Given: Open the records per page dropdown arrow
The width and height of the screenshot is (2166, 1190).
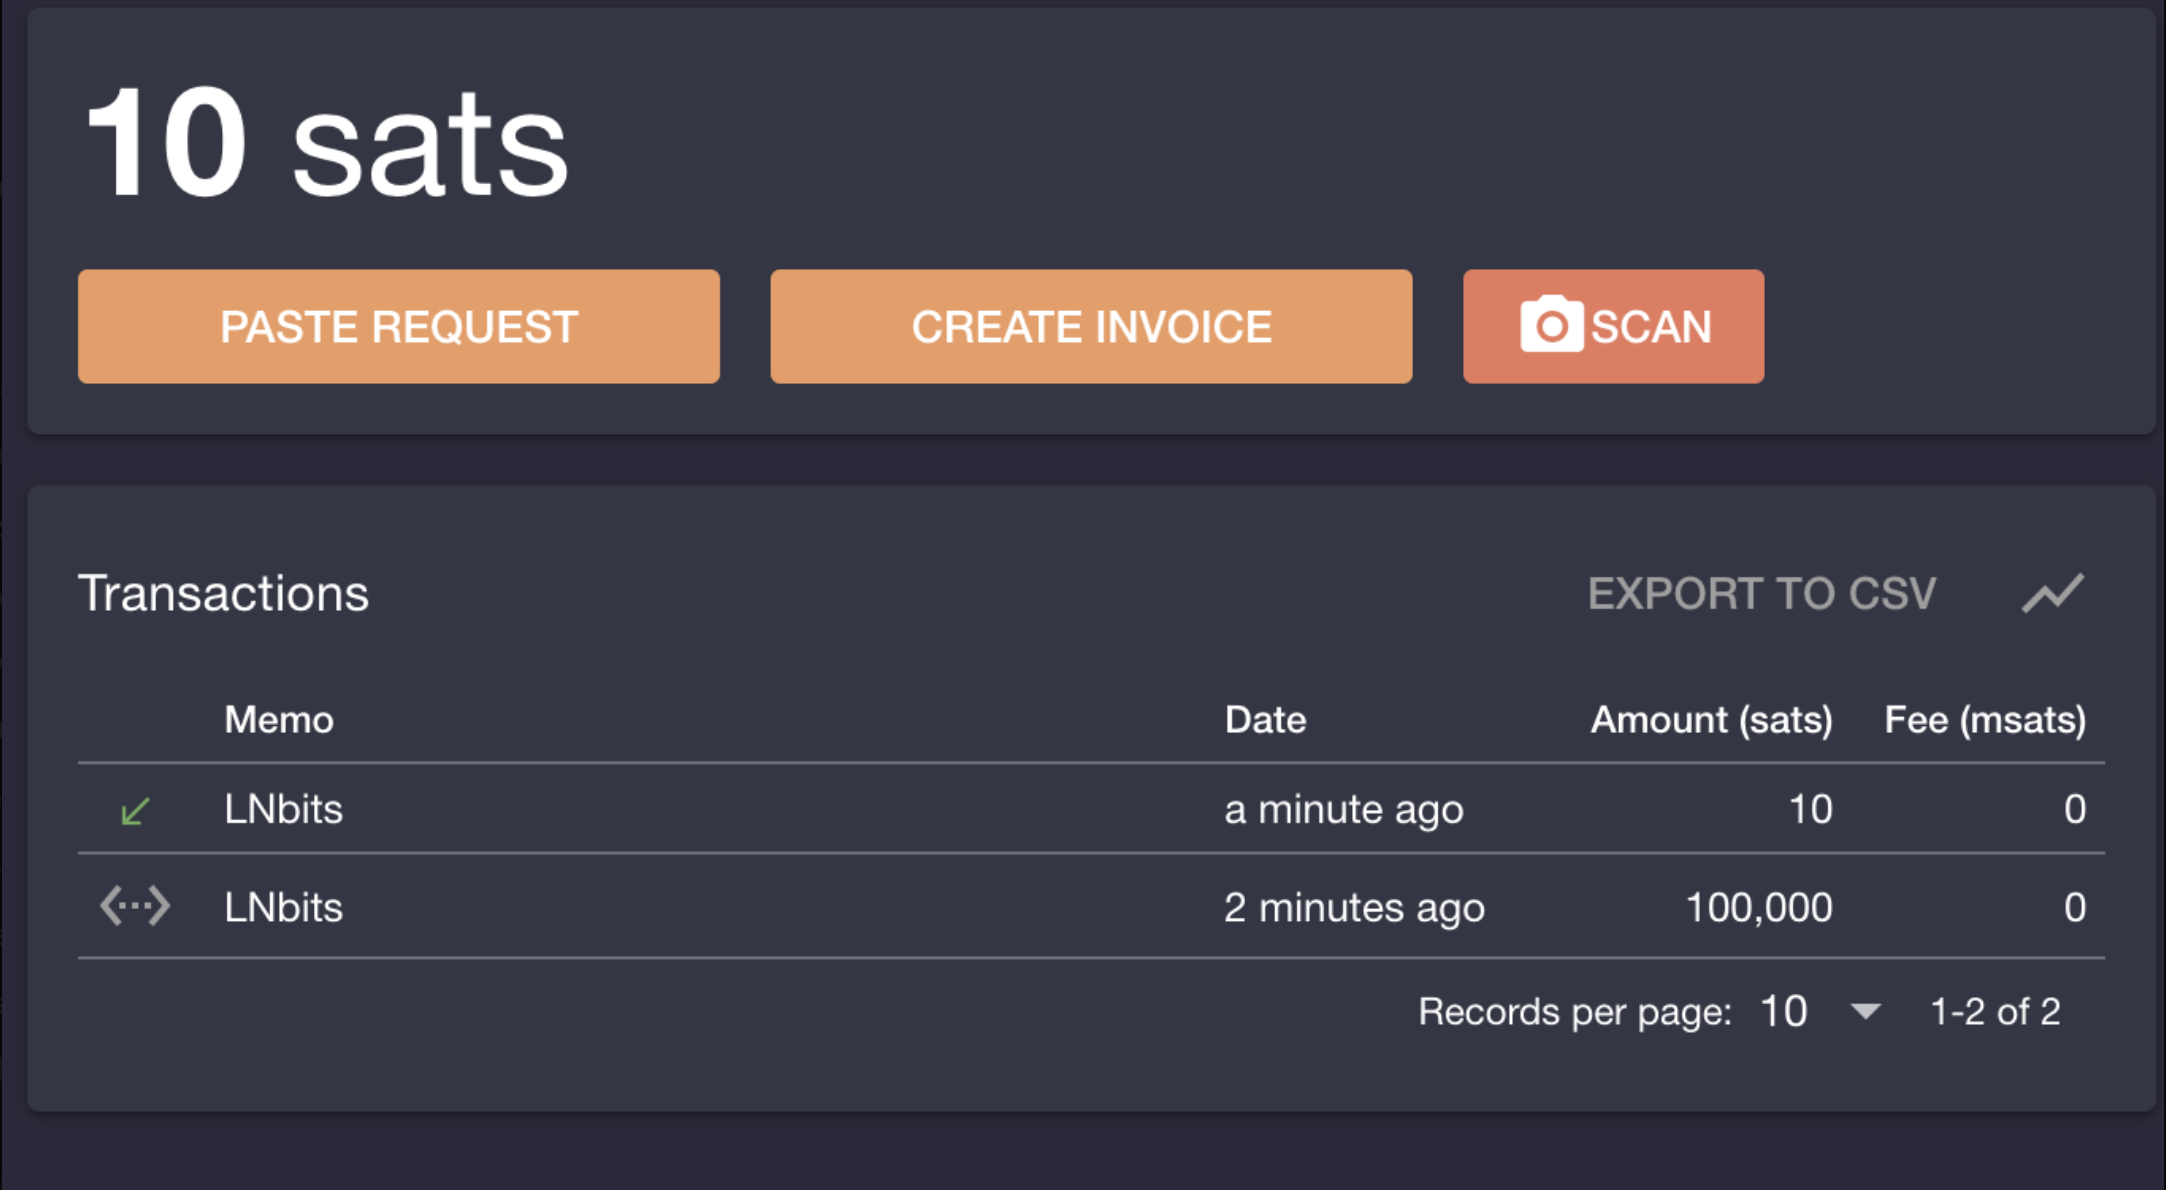Looking at the screenshot, I should point(1865,1011).
